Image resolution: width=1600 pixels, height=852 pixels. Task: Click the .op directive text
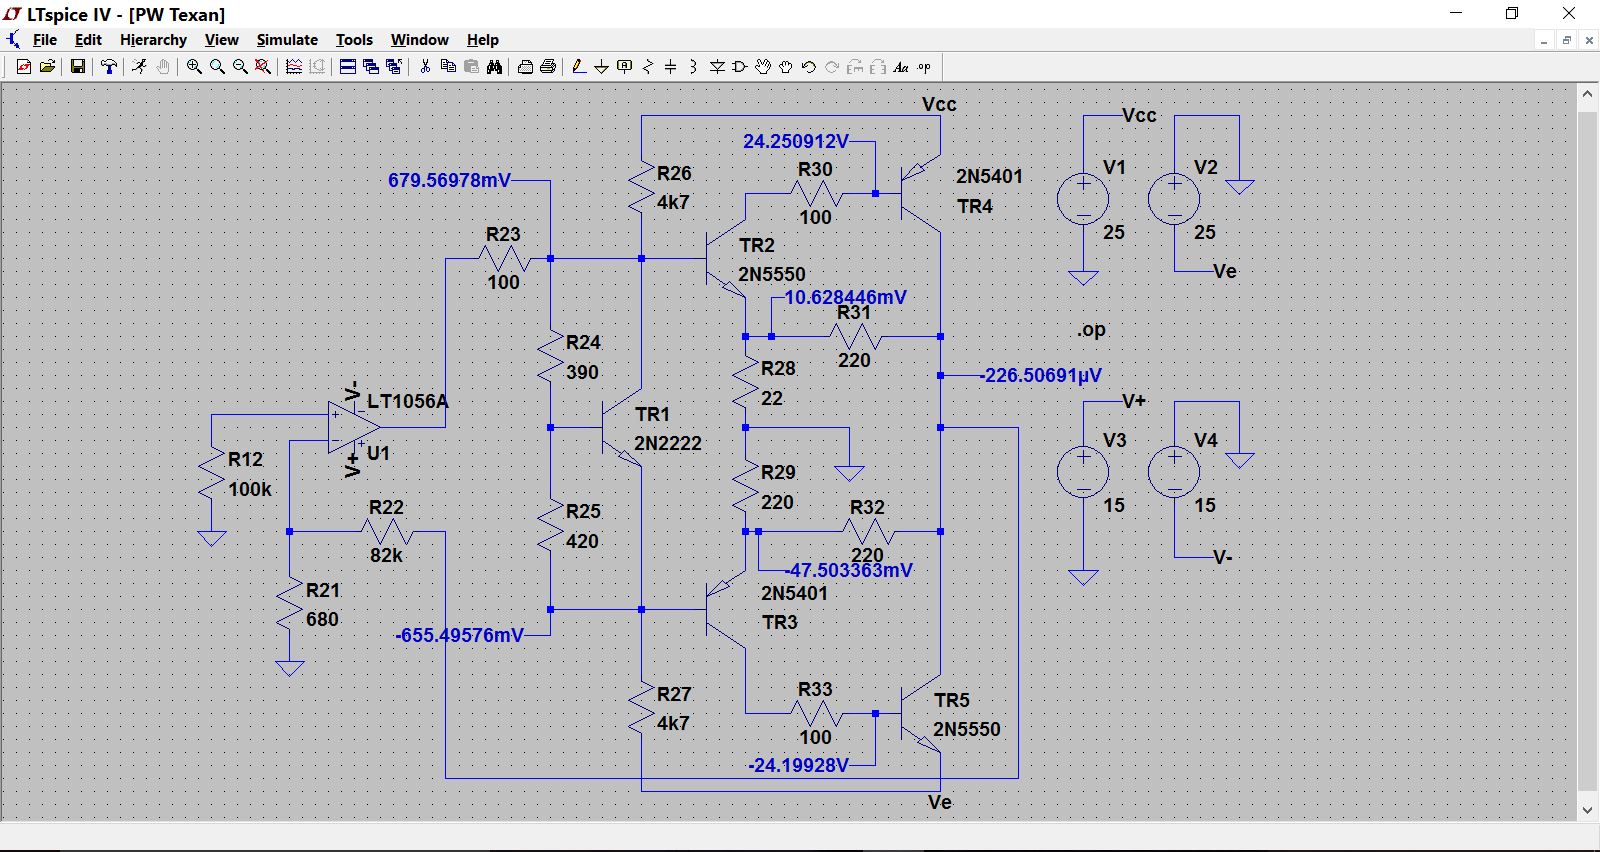tap(1091, 330)
